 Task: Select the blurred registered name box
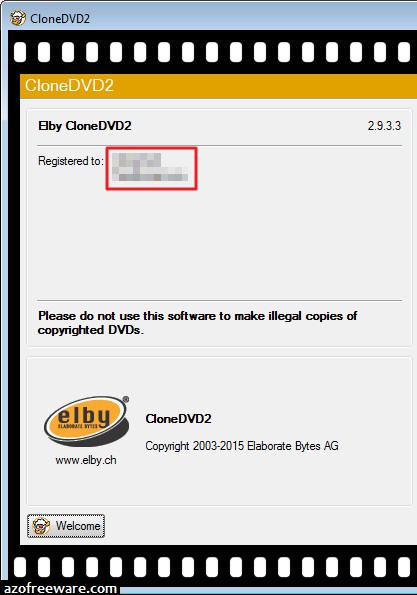click(x=151, y=168)
